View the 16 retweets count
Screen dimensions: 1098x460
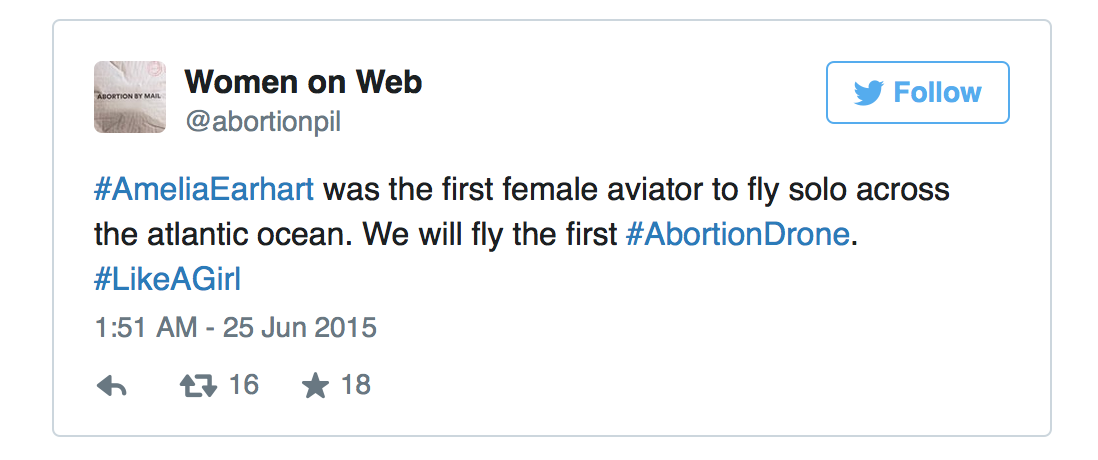point(244,385)
